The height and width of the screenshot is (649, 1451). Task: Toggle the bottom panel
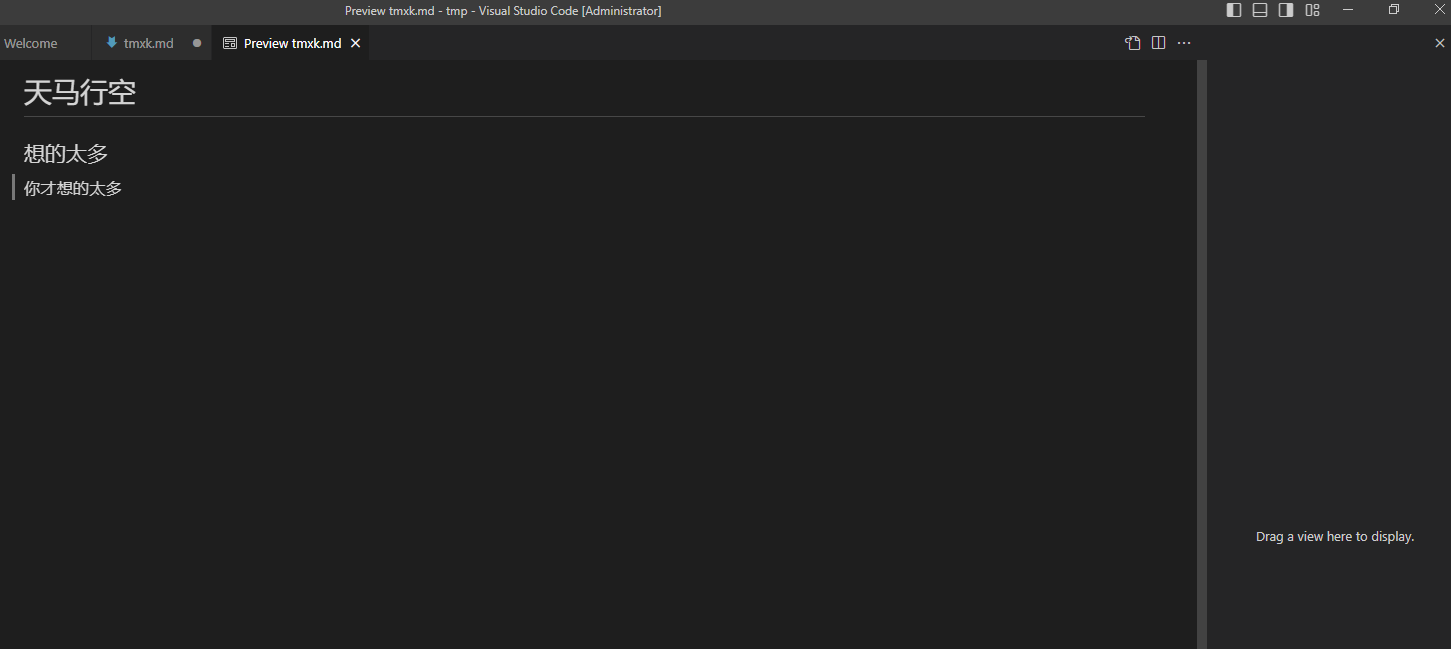click(1259, 10)
